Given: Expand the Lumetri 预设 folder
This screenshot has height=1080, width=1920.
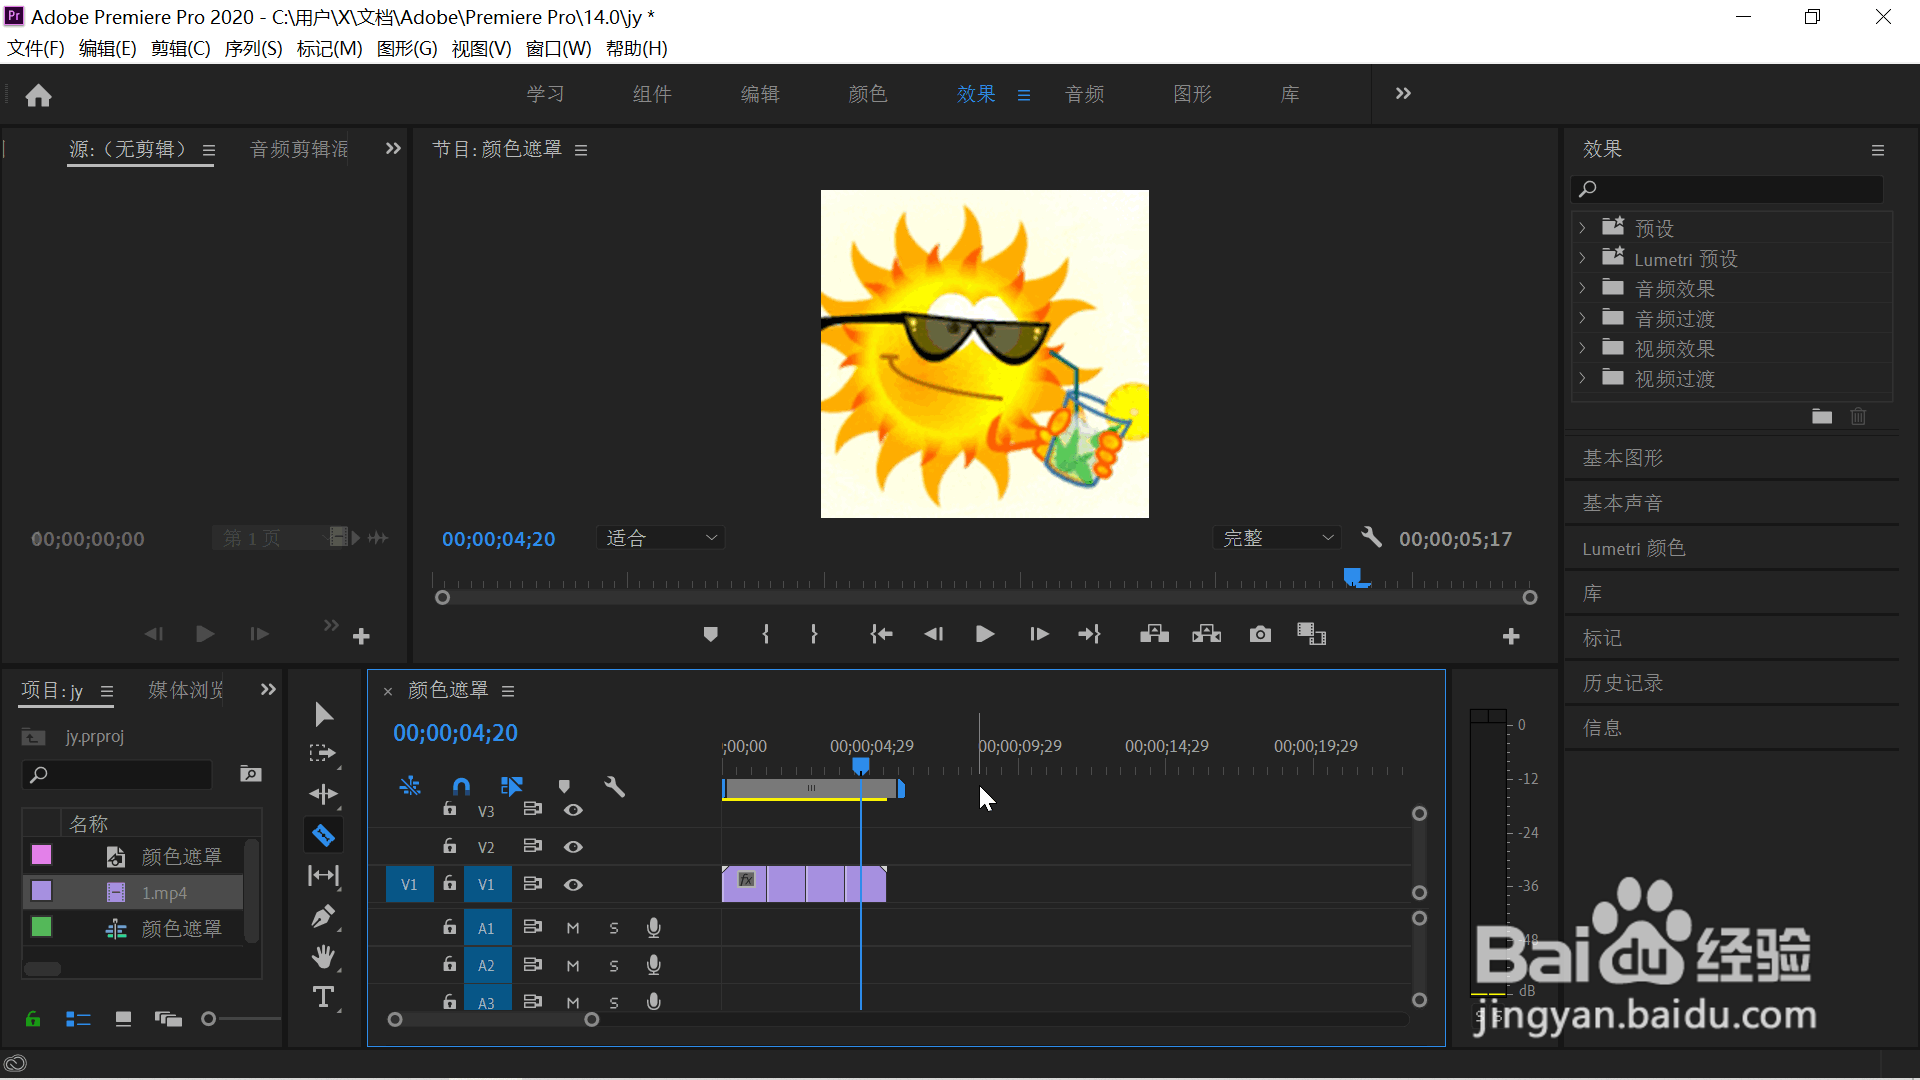Looking at the screenshot, I should (1582, 258).
